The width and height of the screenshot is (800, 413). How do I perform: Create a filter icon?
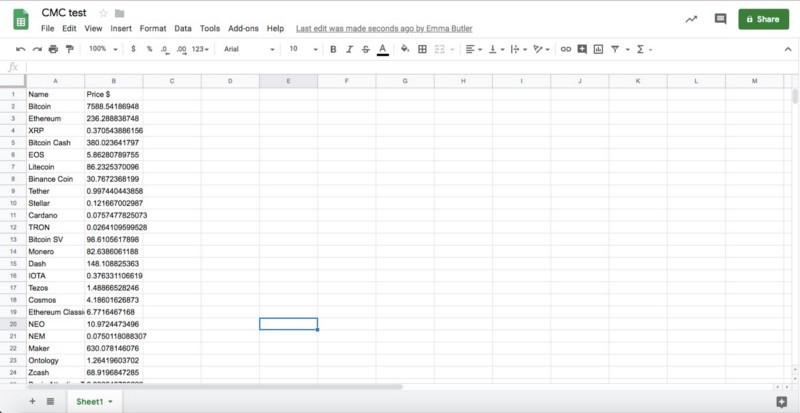click(615, 49)
